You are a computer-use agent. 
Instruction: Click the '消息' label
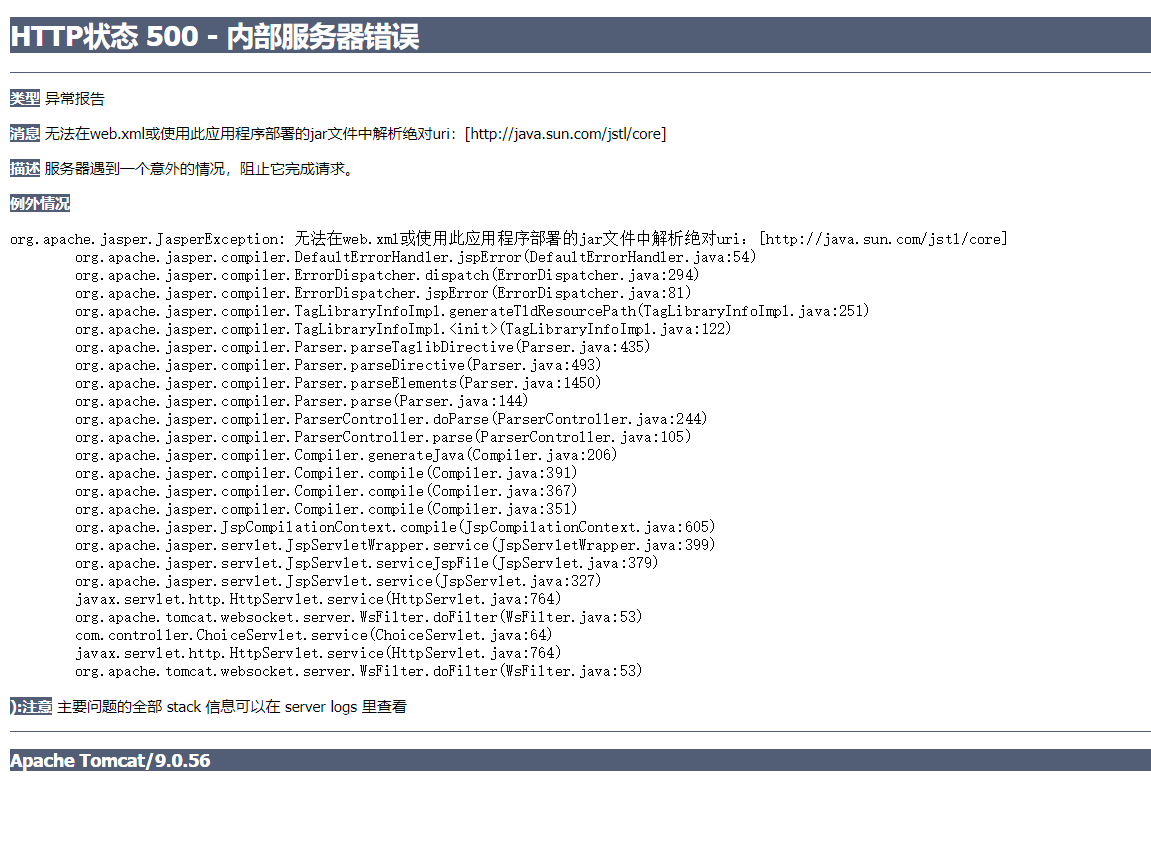point(25,134)
